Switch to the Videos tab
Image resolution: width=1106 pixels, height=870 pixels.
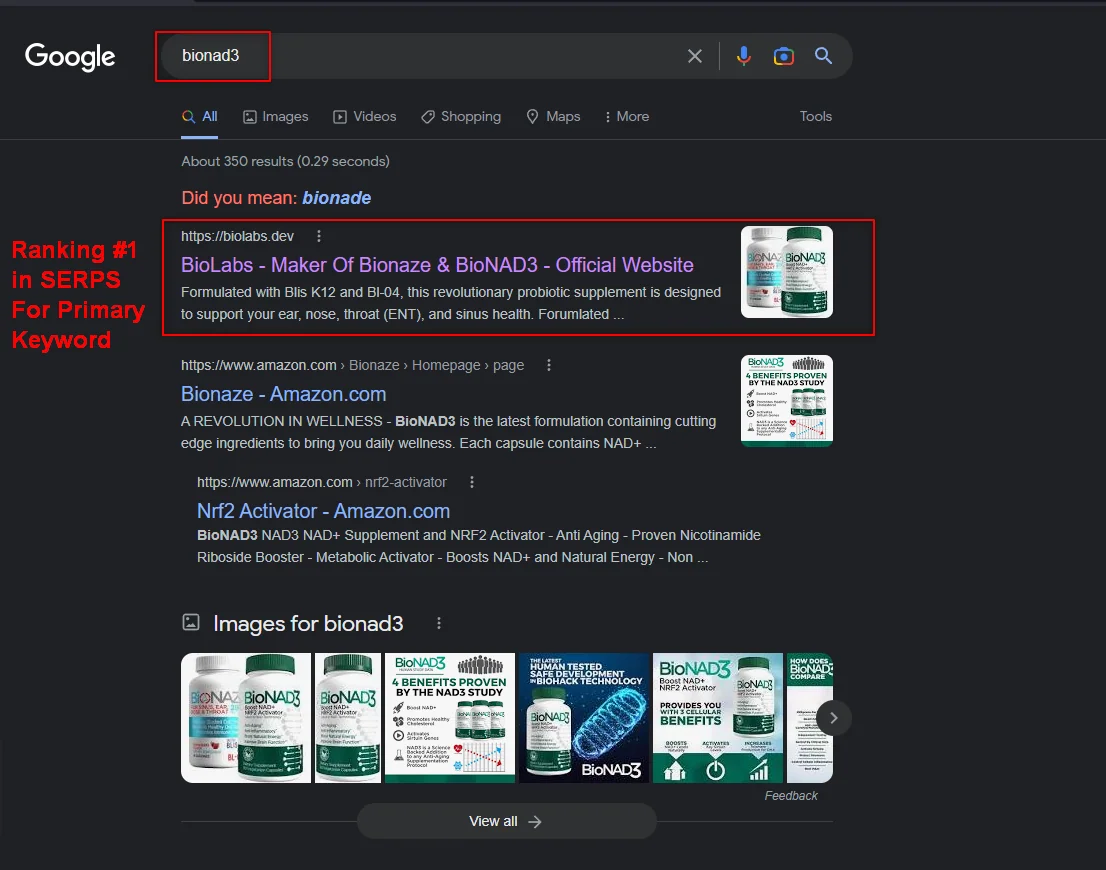(365, 117)
